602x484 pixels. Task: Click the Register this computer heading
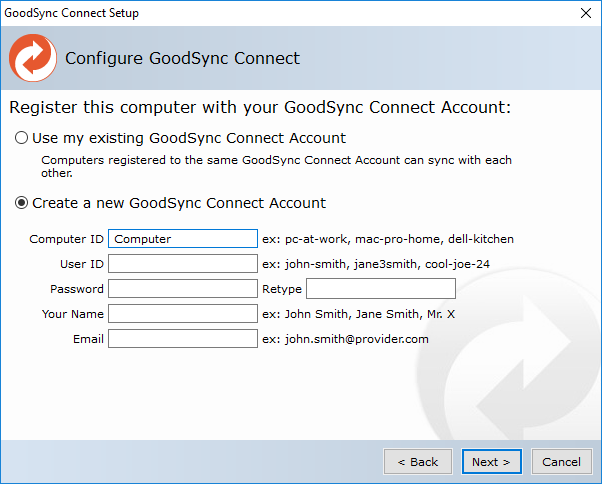260,107
